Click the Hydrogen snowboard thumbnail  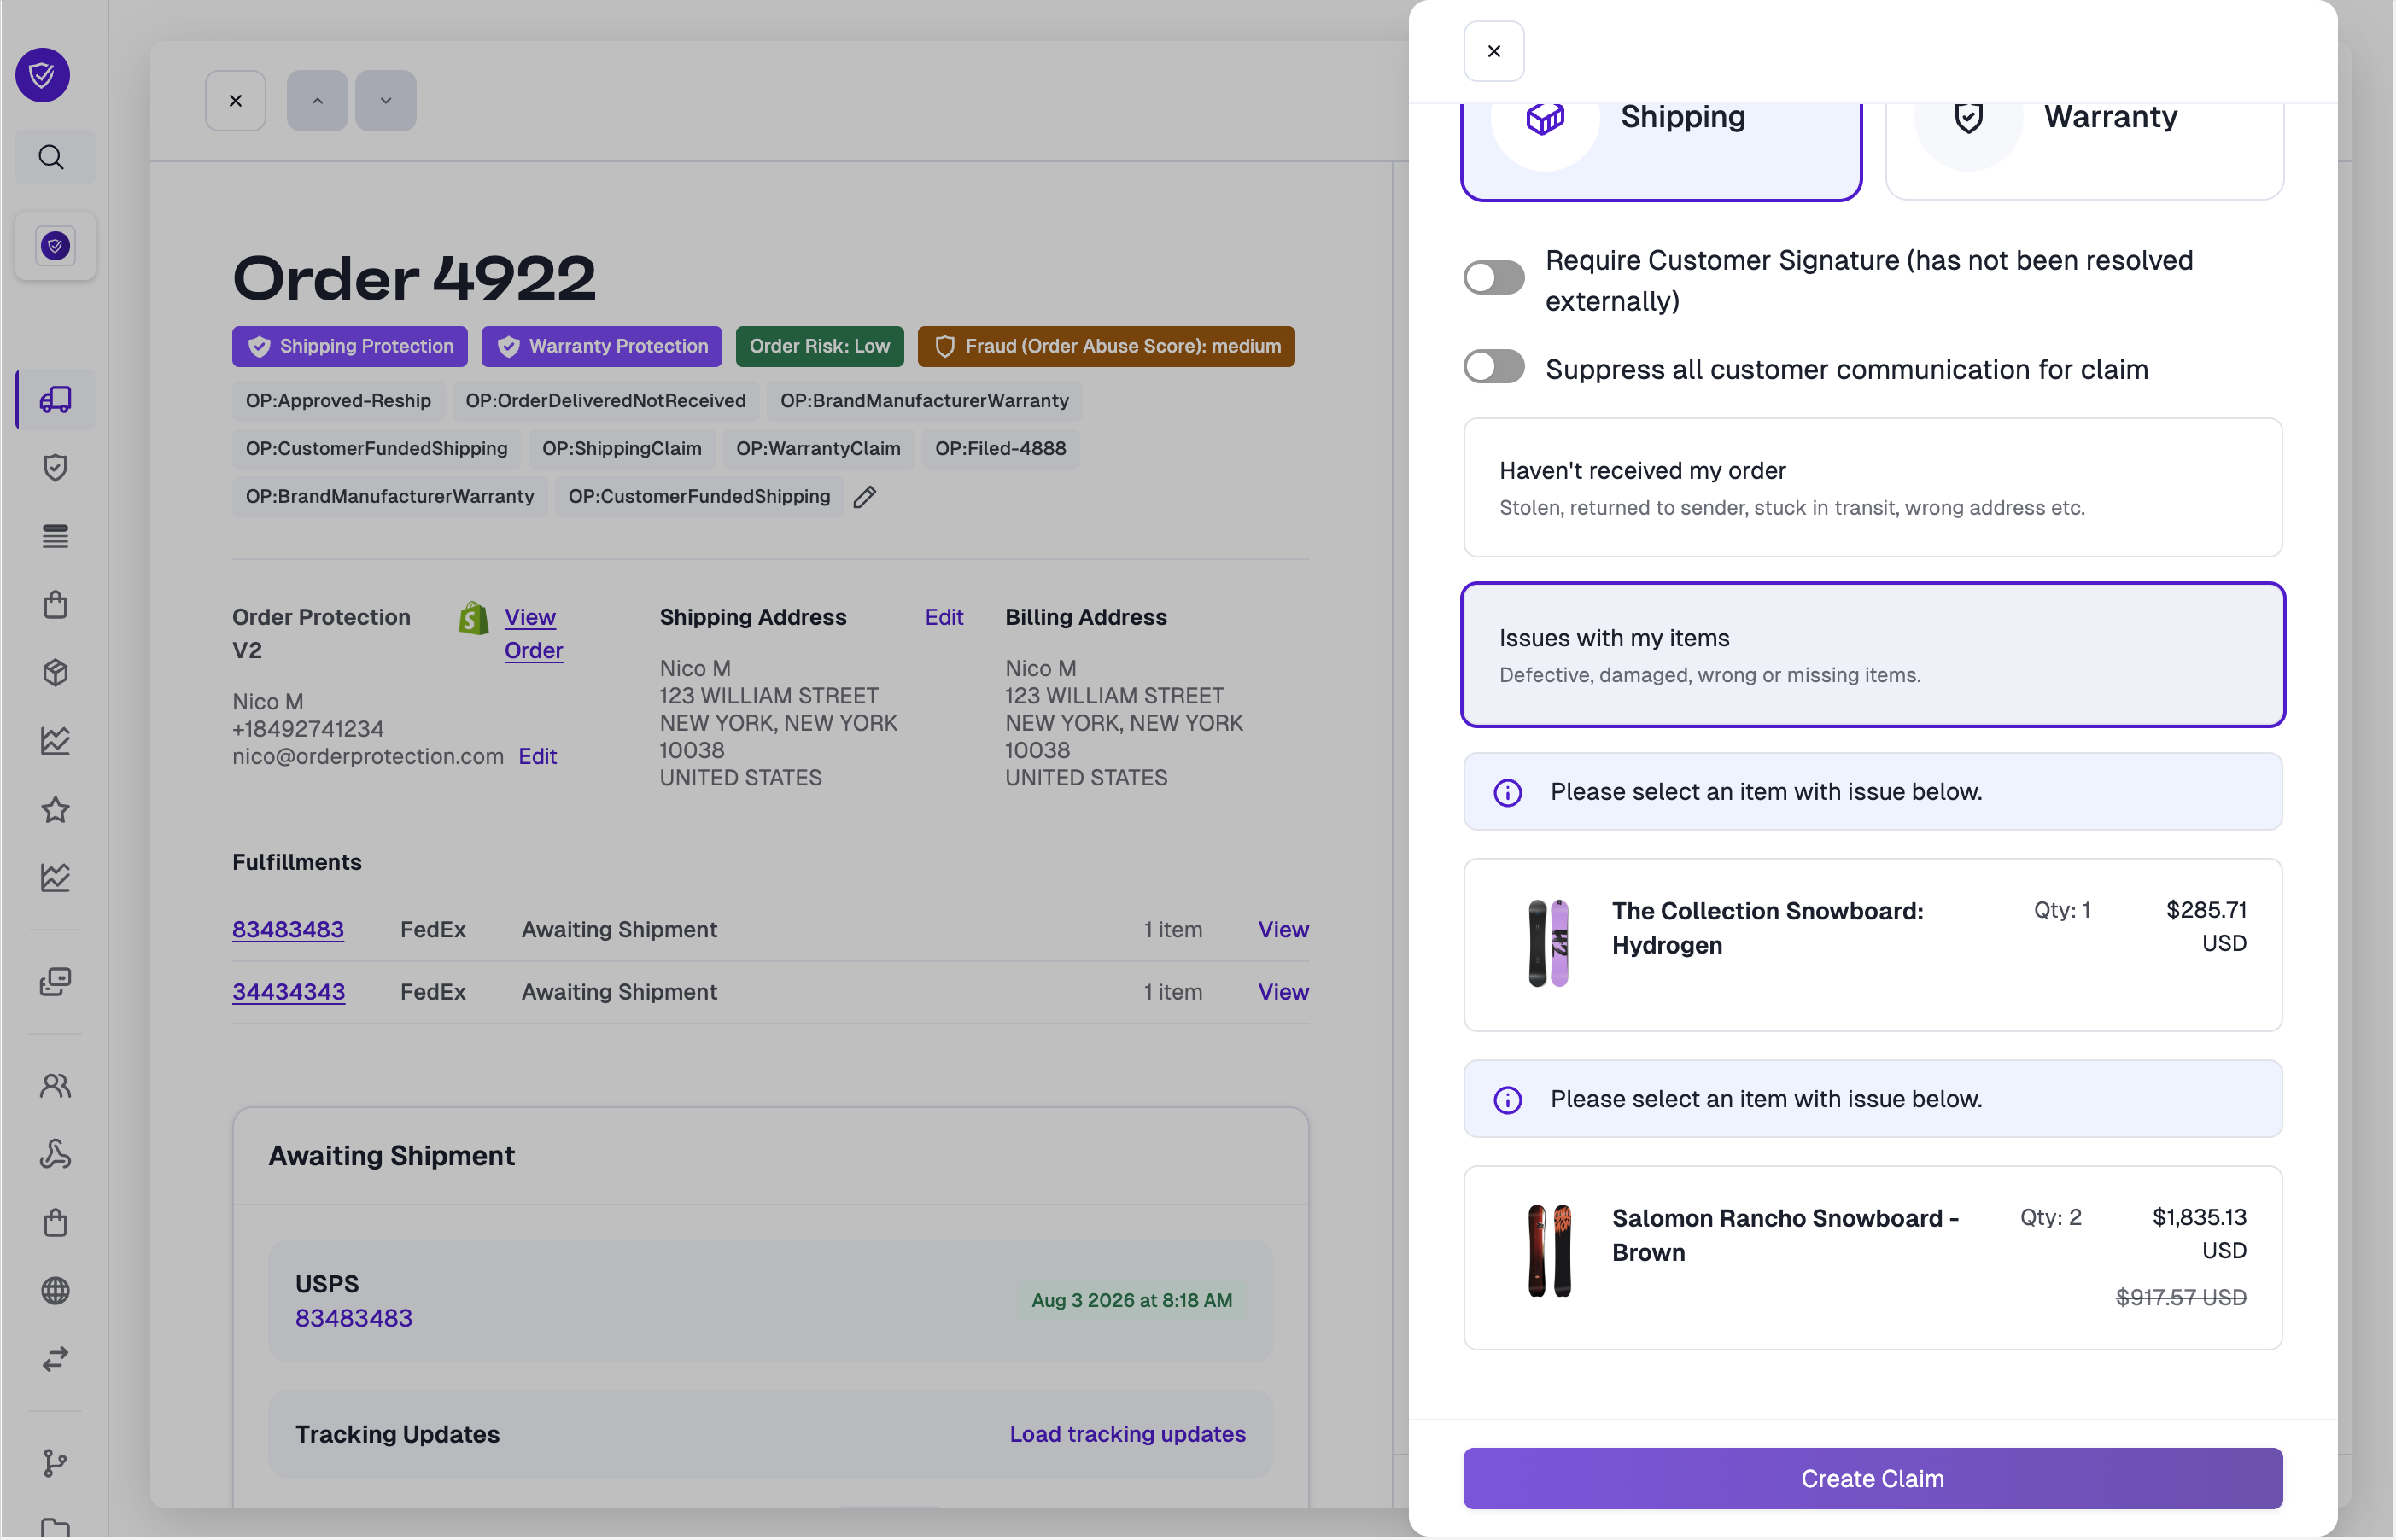pos(1548,943)
